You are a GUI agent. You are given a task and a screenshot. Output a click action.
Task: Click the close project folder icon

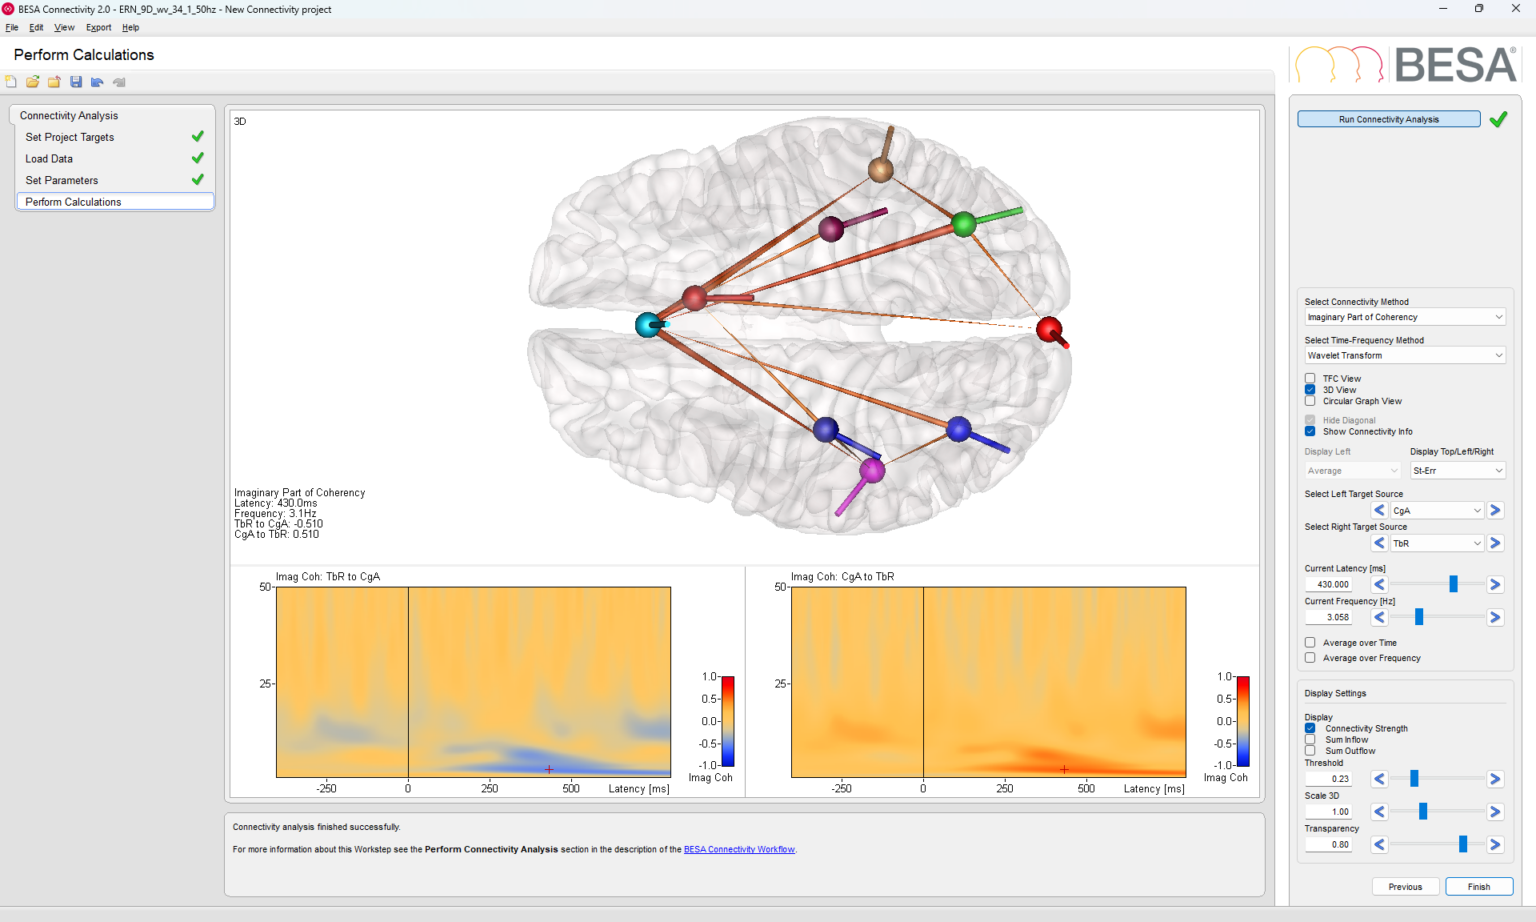click(54, 81)
